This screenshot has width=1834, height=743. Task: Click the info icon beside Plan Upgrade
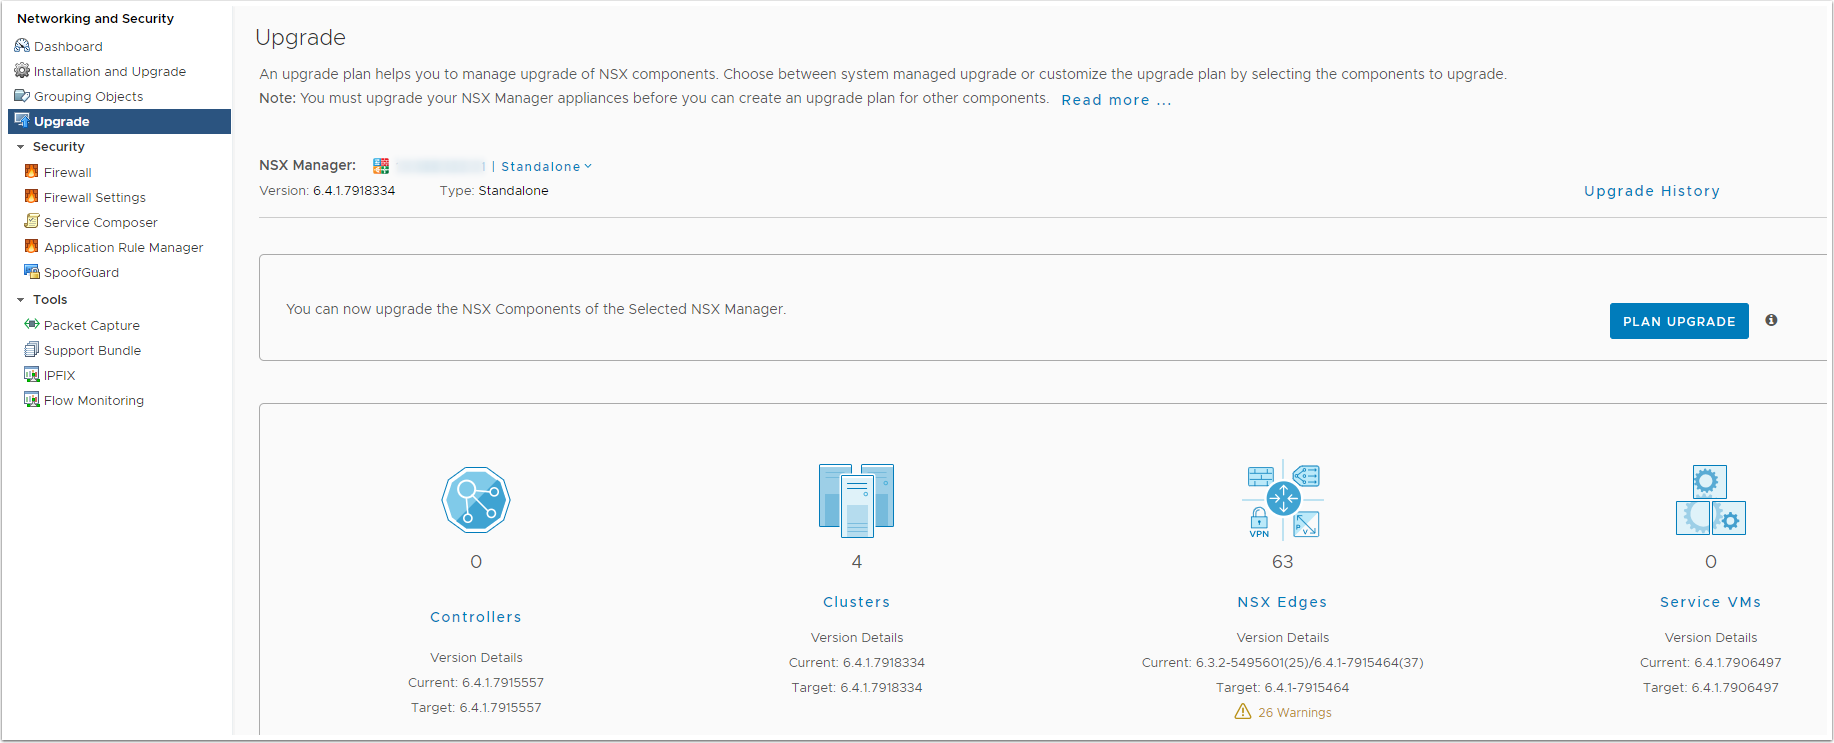point(1771,320)
